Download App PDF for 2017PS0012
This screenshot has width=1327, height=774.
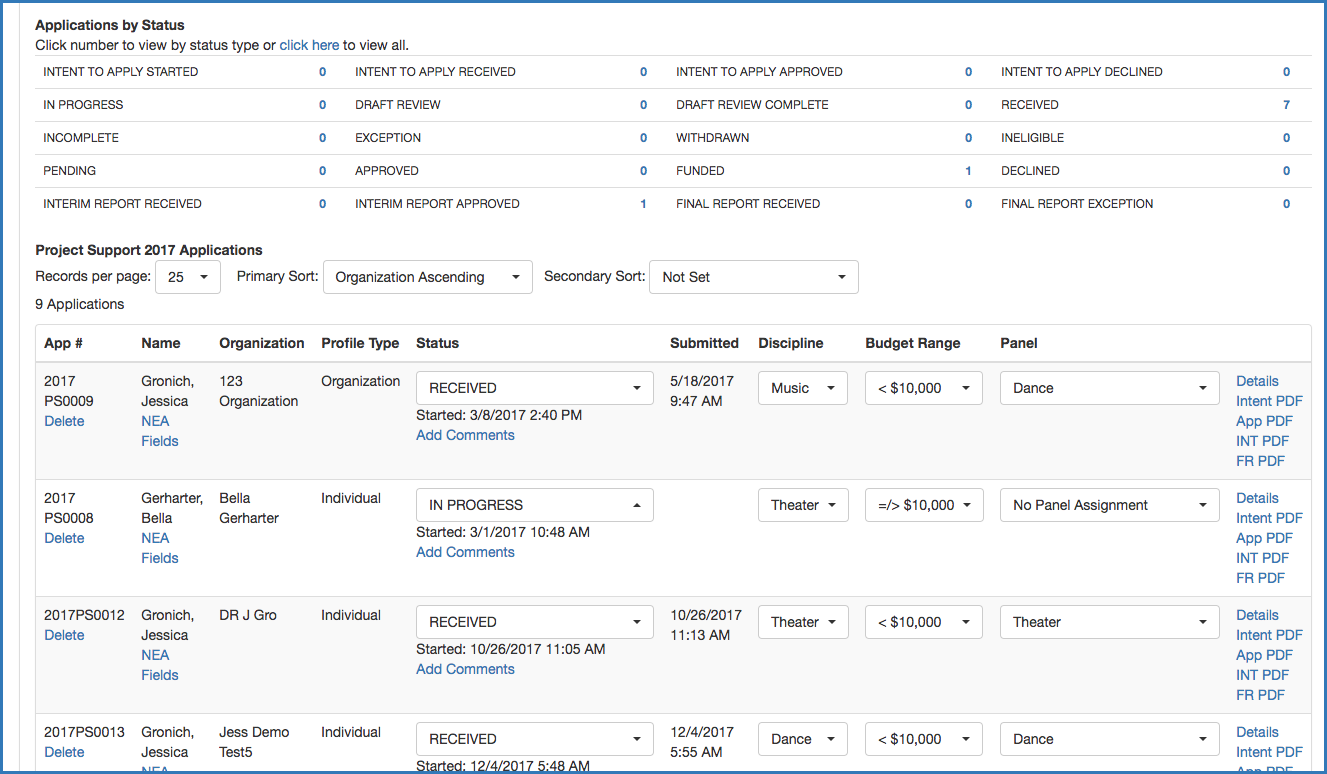click(x=1264, y=655)
